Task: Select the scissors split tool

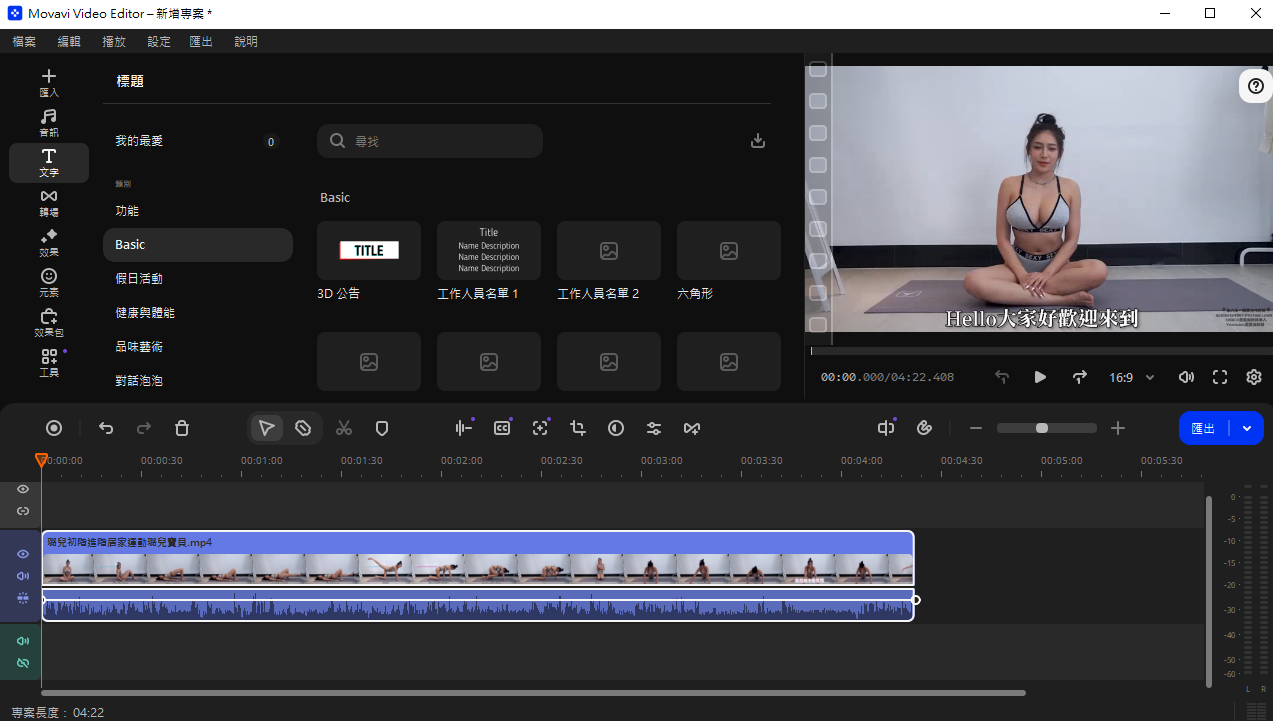Action: click(x=344, y=428)
